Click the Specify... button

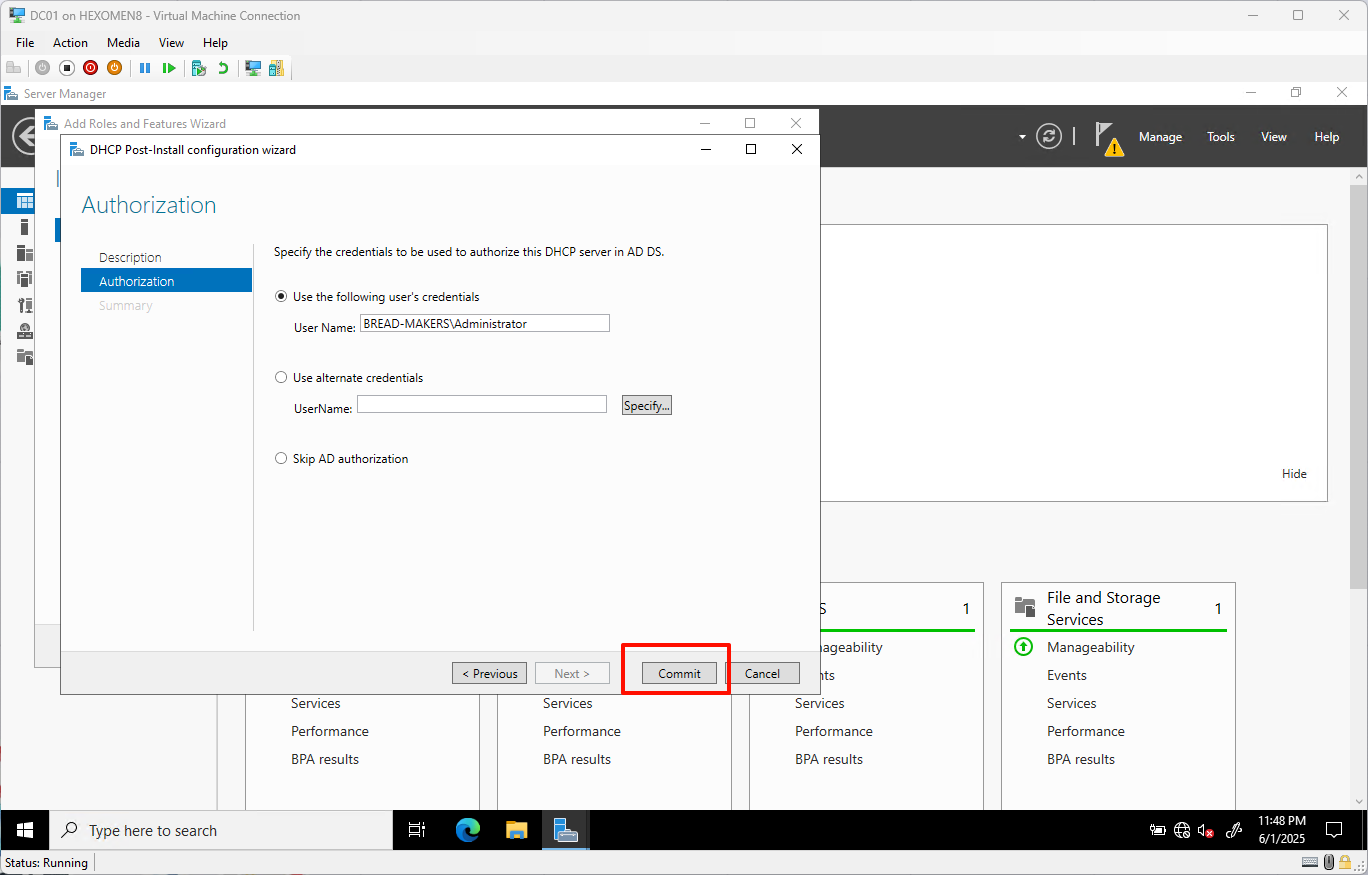click(x=647, y=405)
